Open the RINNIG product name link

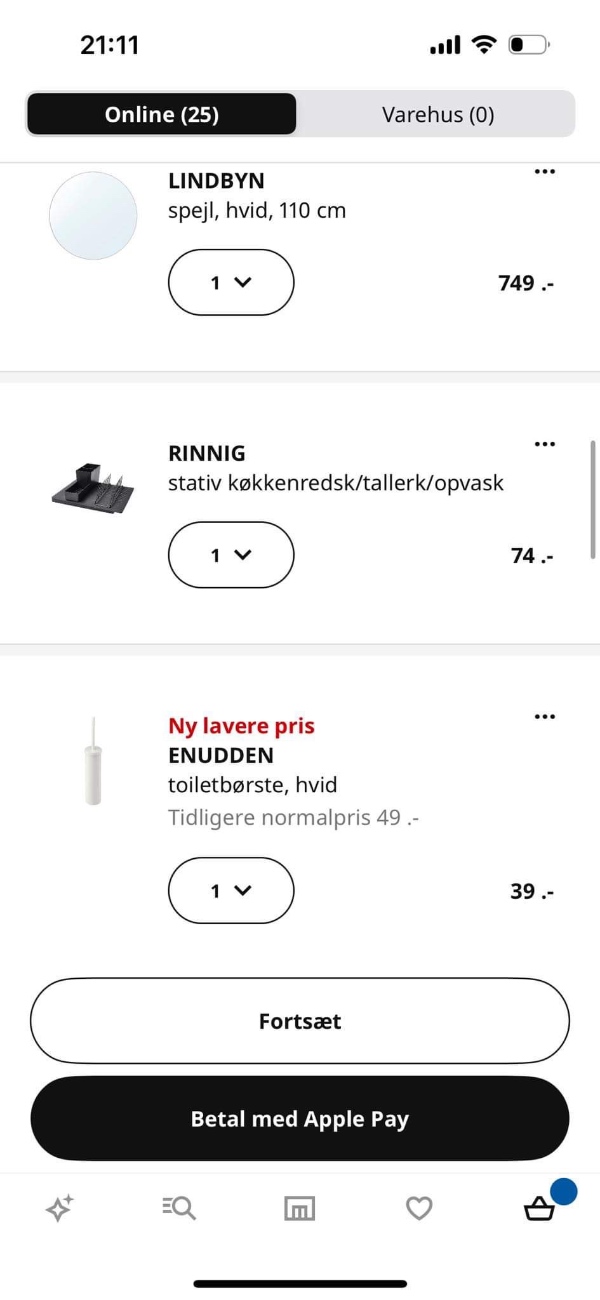207,453
